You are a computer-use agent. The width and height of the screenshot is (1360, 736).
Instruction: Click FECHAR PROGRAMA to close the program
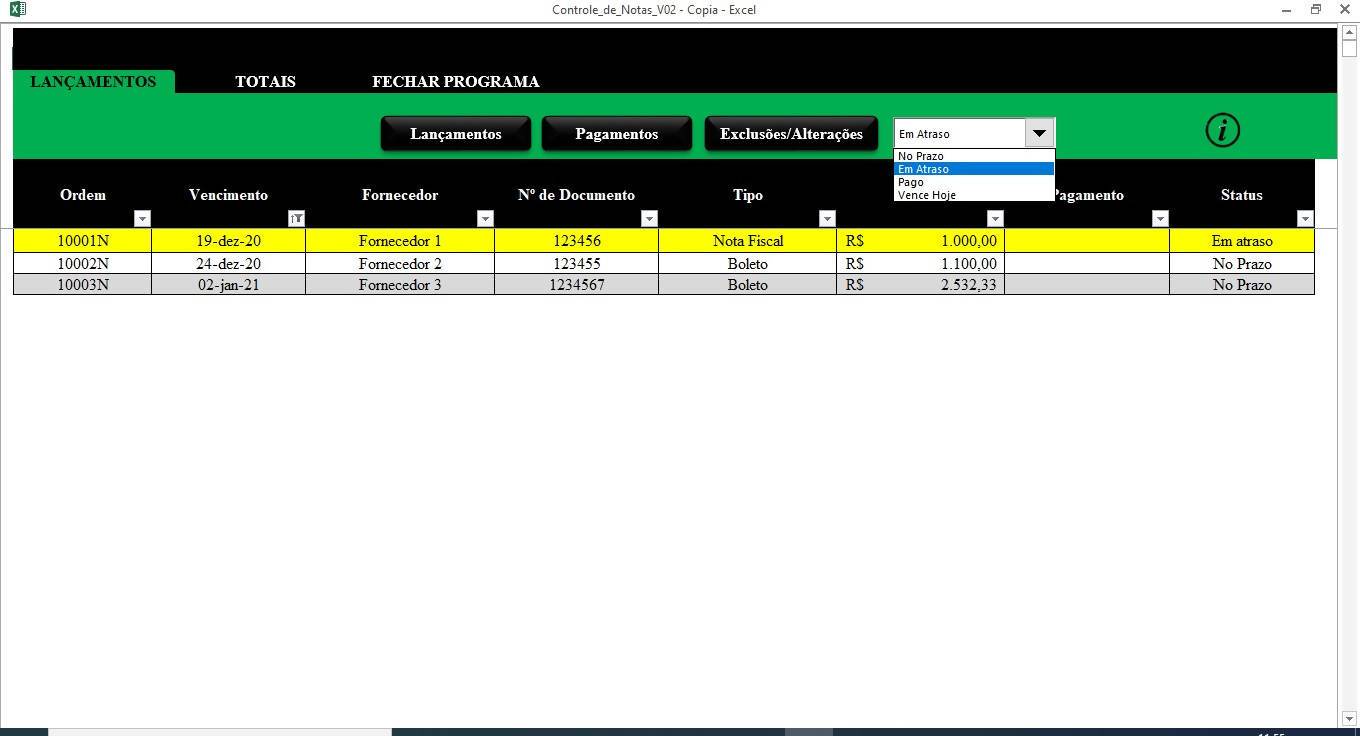click(455, 81)
